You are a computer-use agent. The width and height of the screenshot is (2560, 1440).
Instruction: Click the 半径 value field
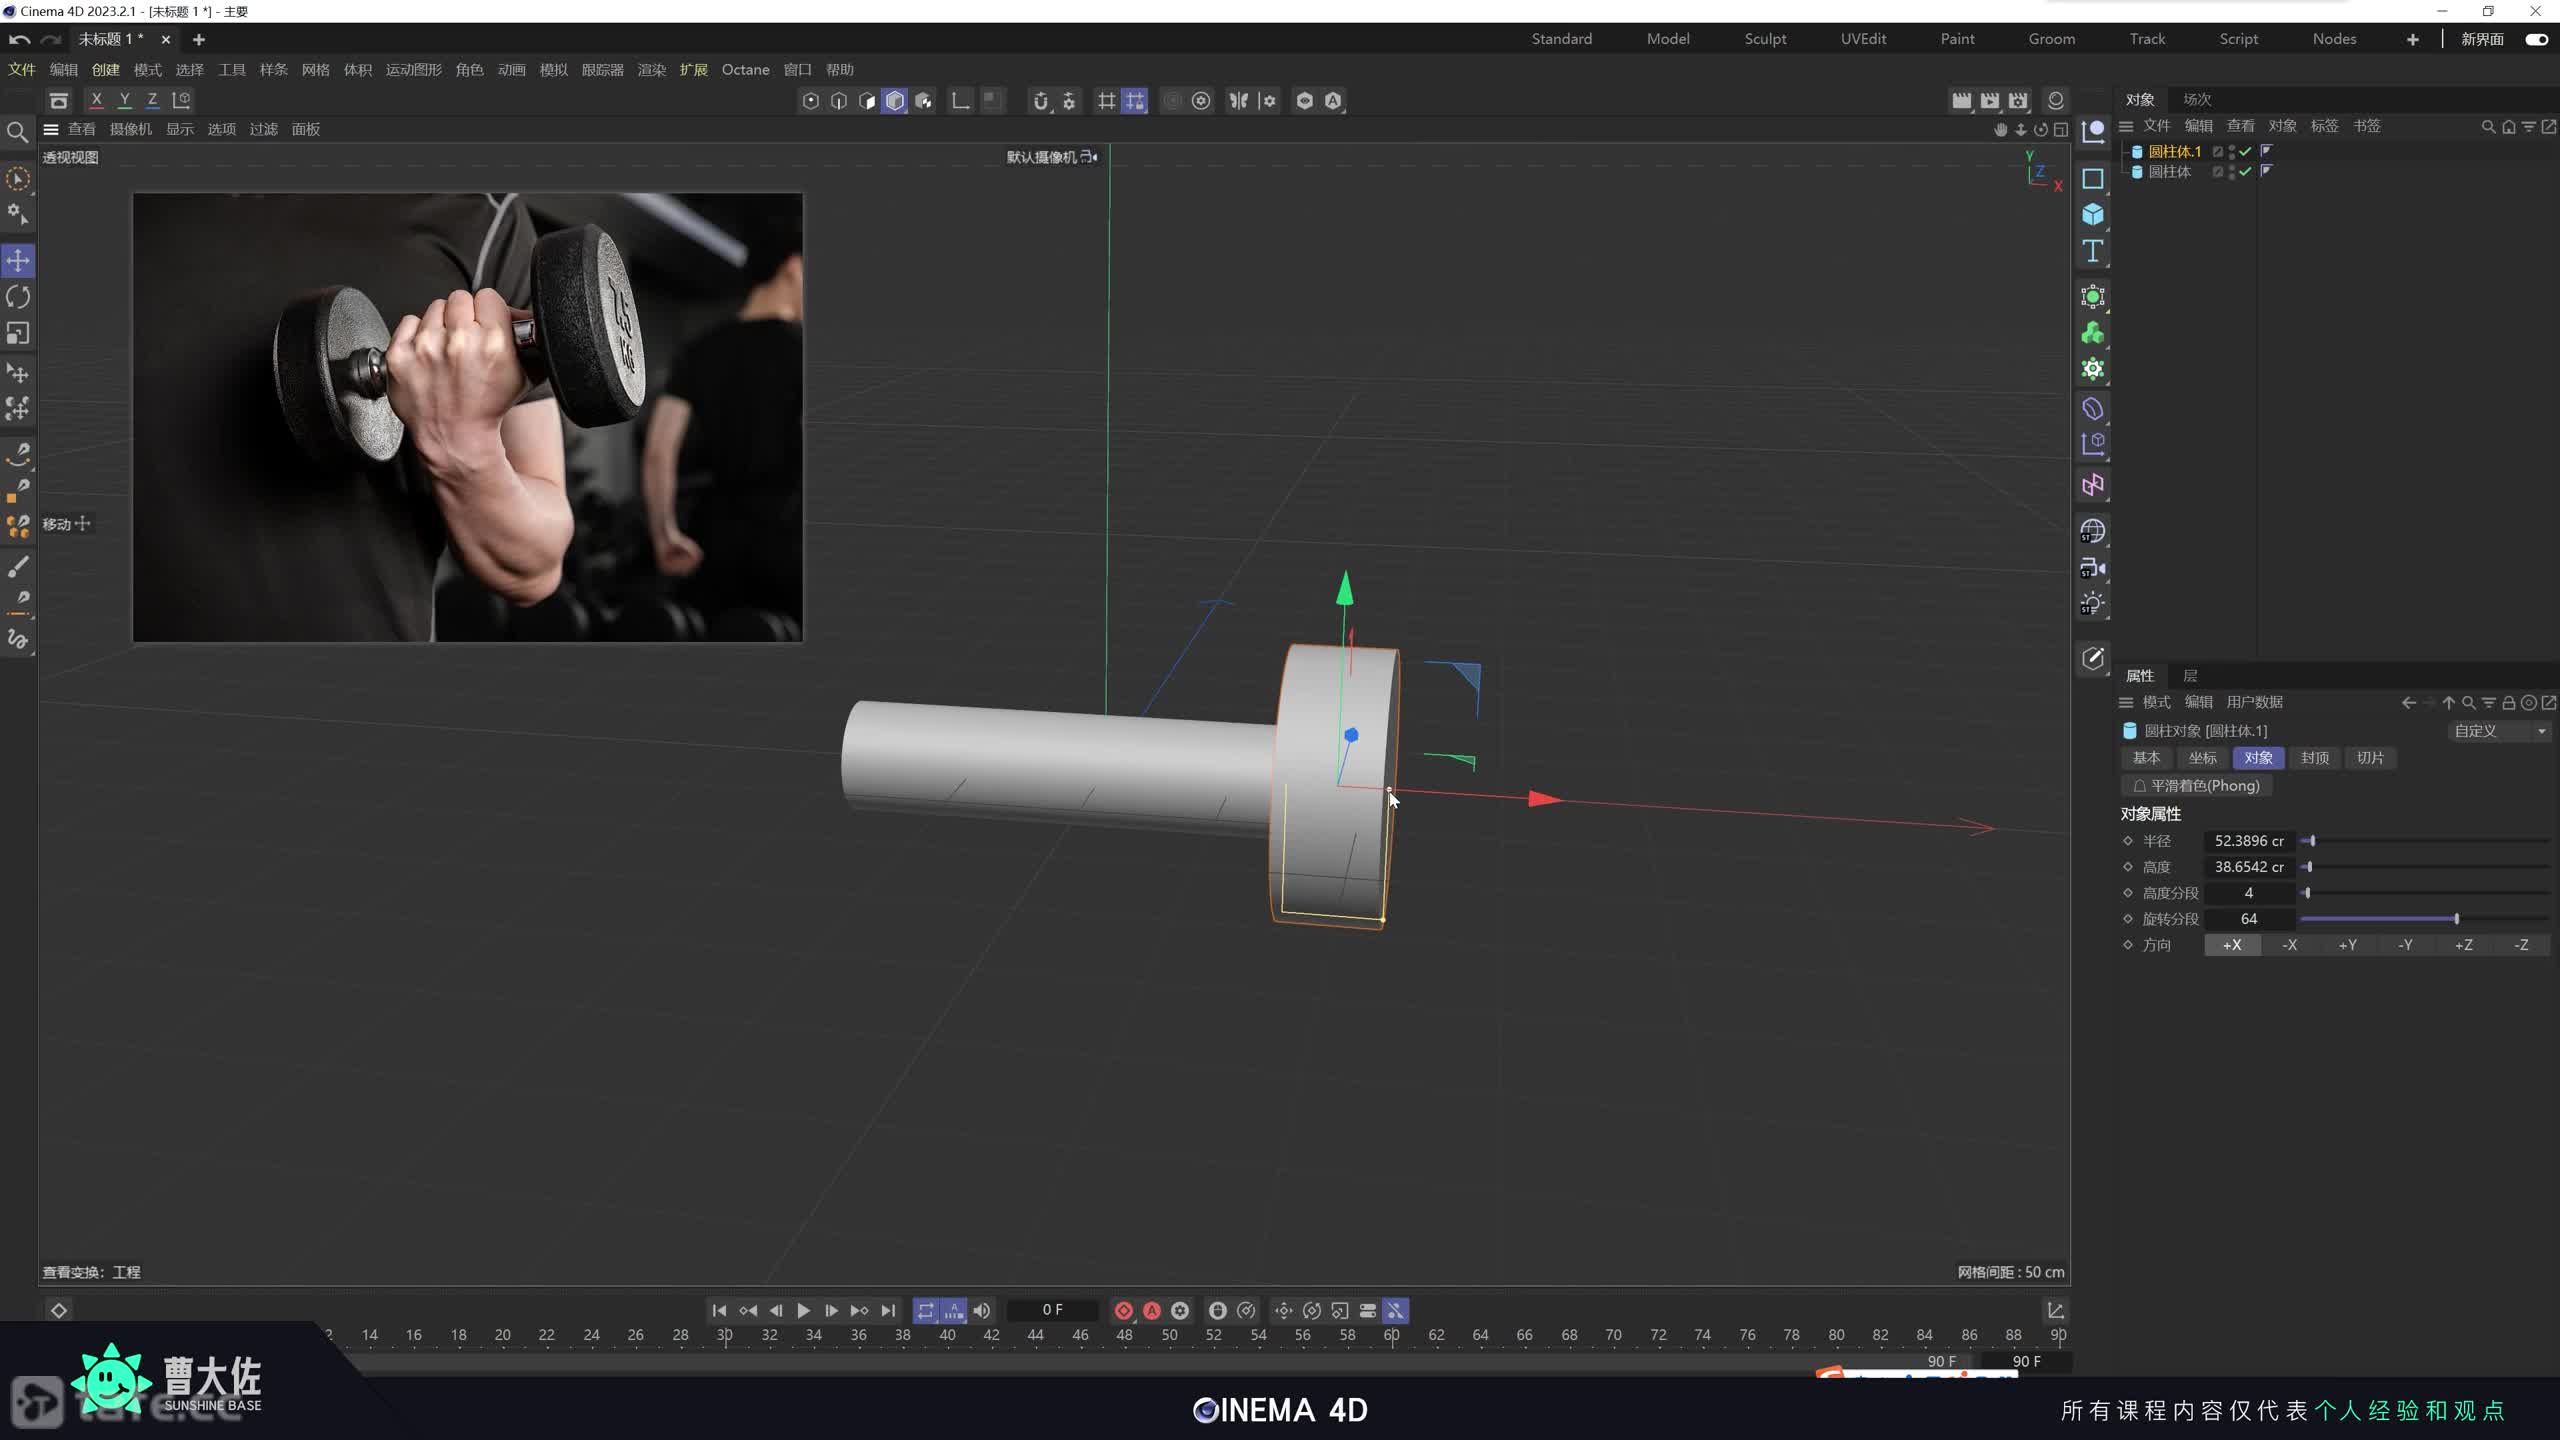coord(2248,841)
